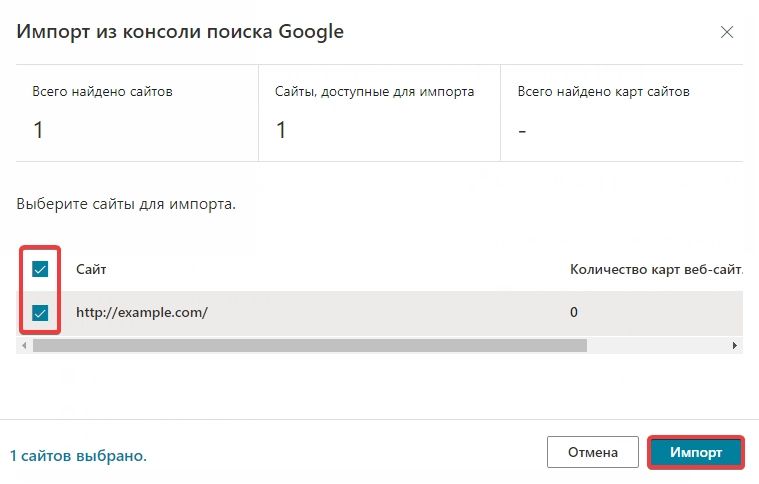Screen dimensions: 759x484
Task: Click the '1 сайтов выбрано.' status text
Action: pos(78,455)
